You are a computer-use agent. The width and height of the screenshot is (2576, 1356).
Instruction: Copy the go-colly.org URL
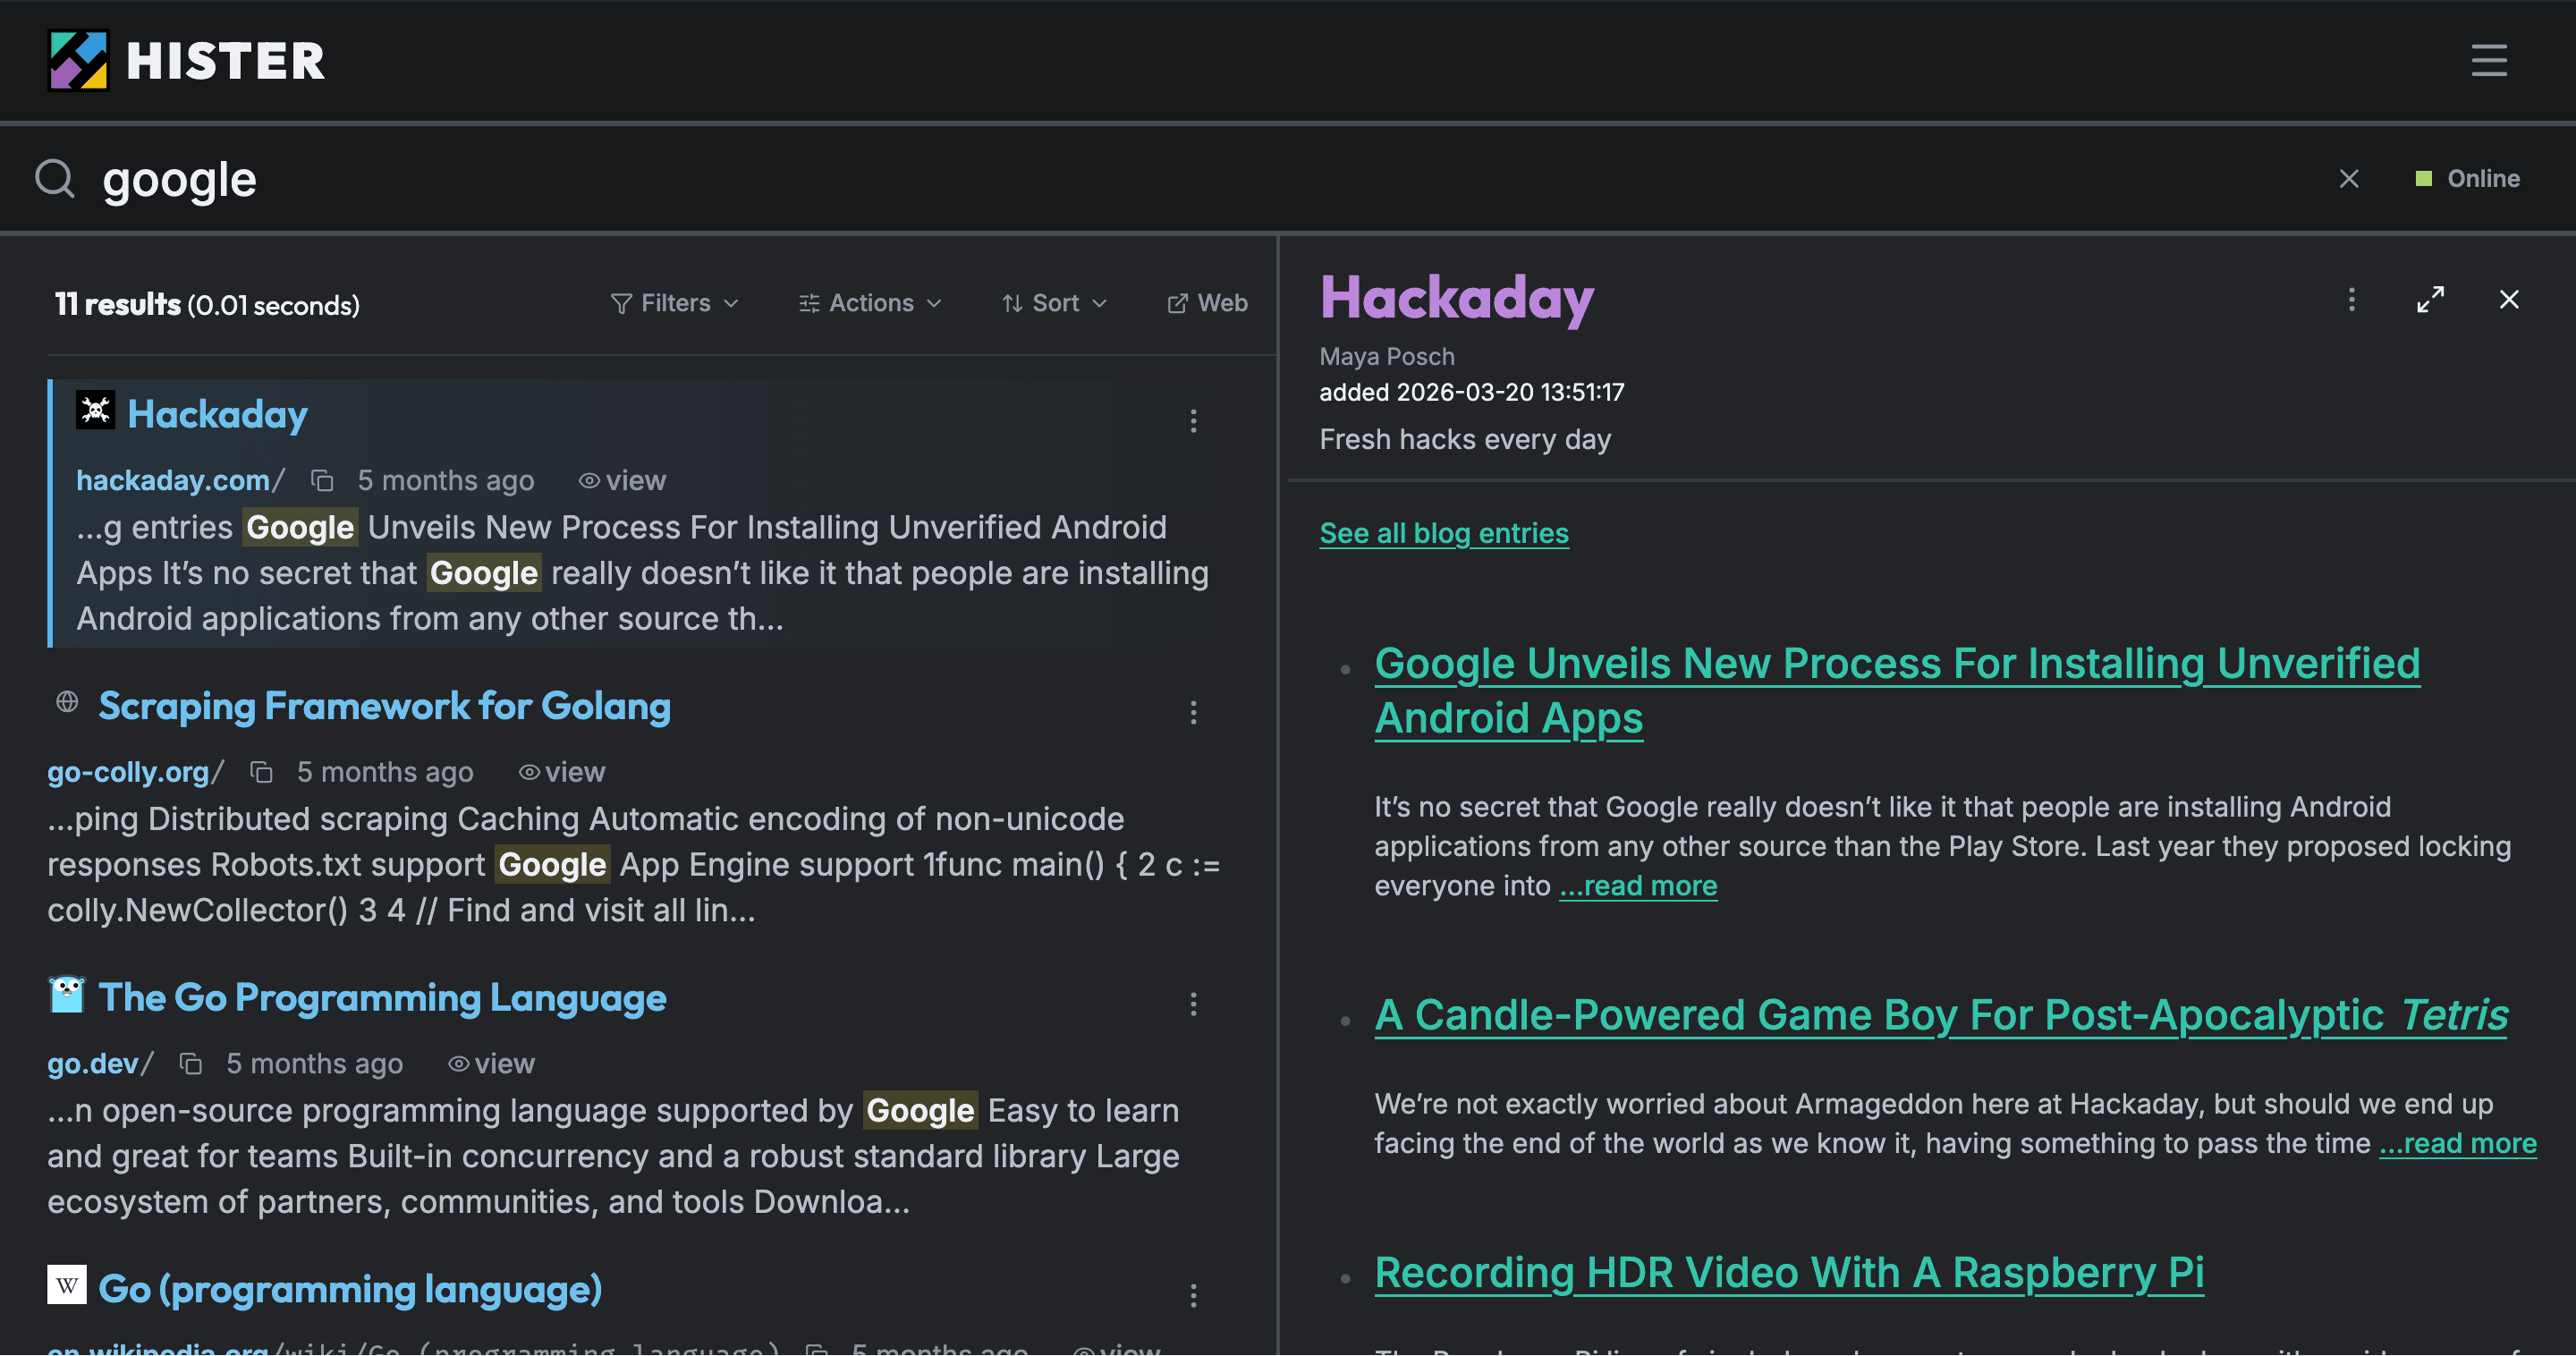[261, 773]
